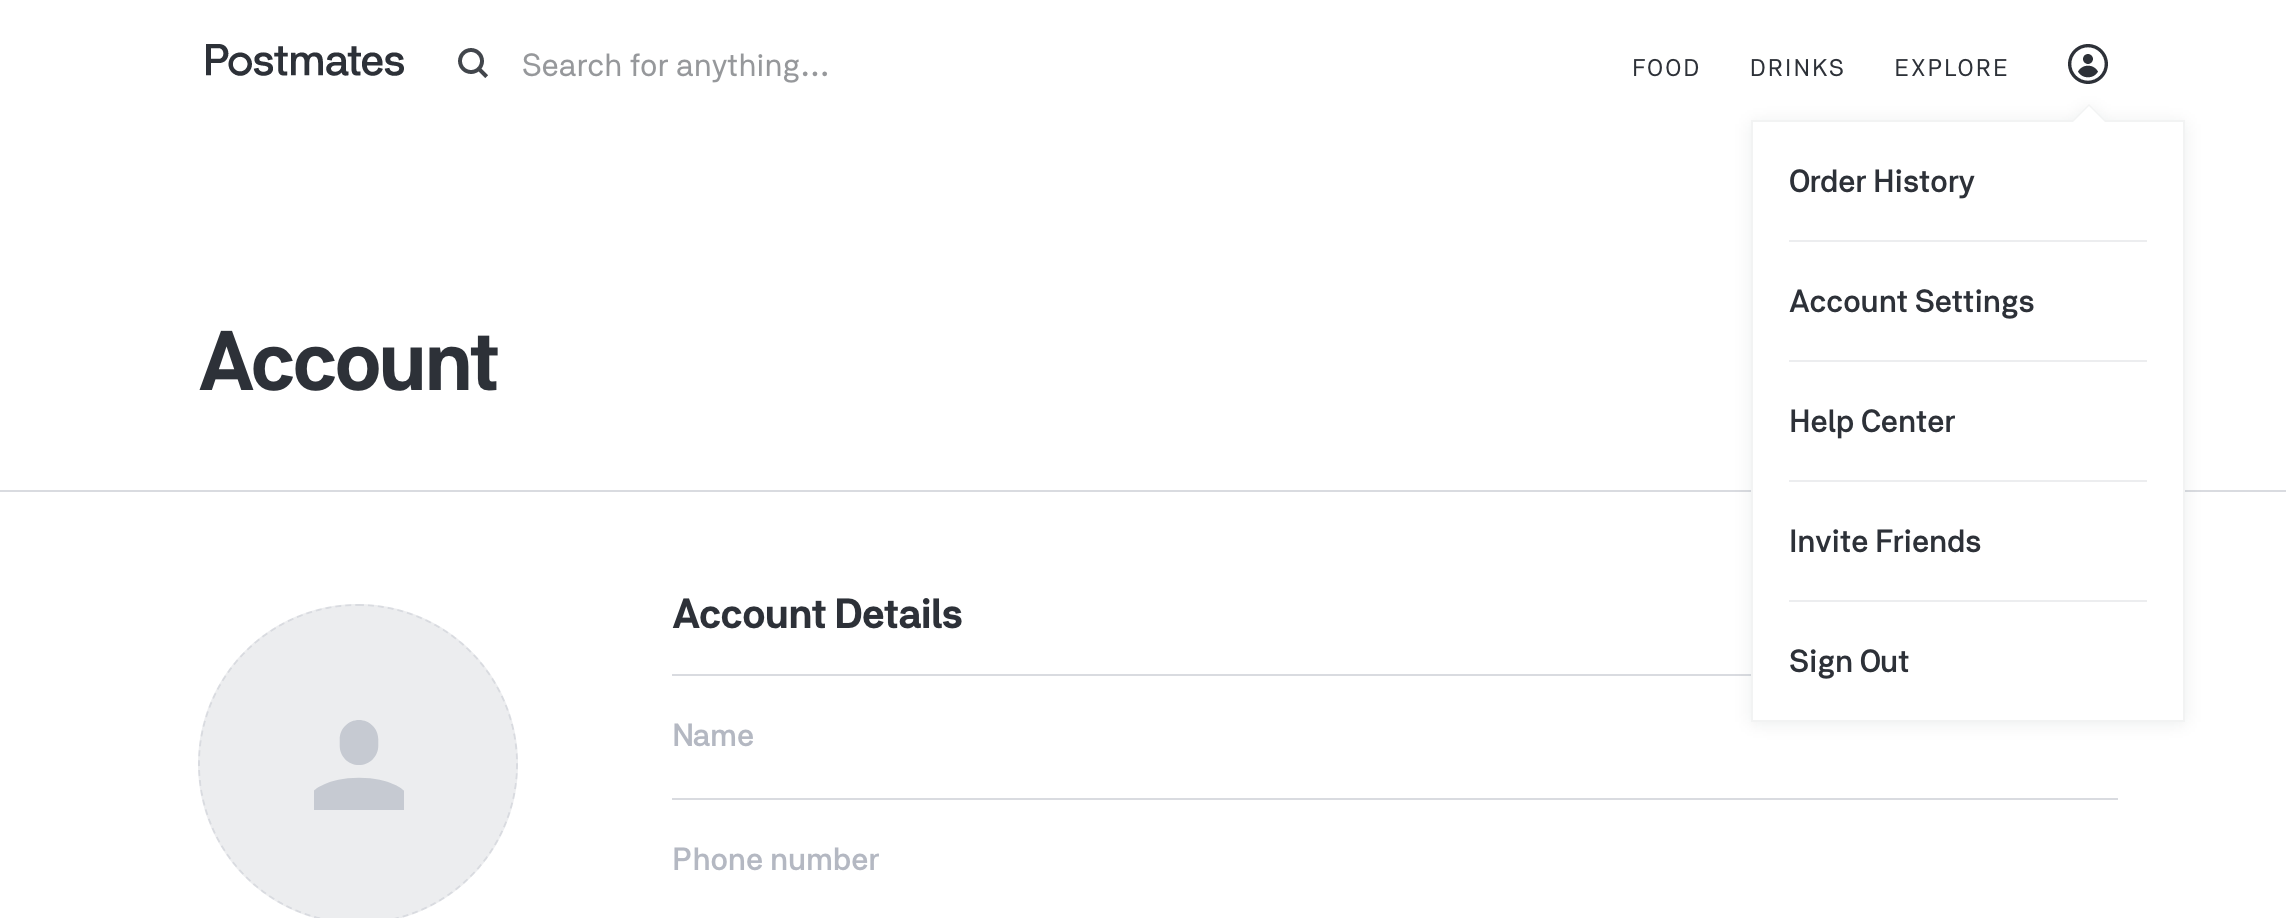Click the Phone number placeholder label
The width and height of the screenshot is (2286, 918).
click(775, 860)
